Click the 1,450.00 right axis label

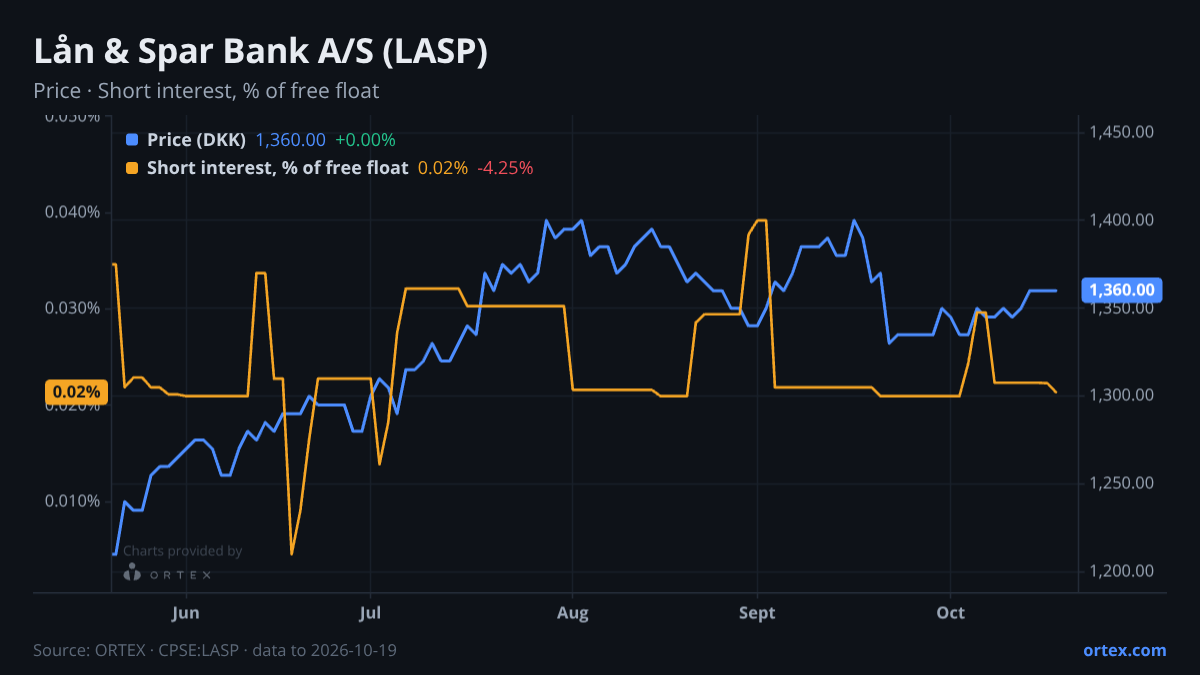(1122, 132)
